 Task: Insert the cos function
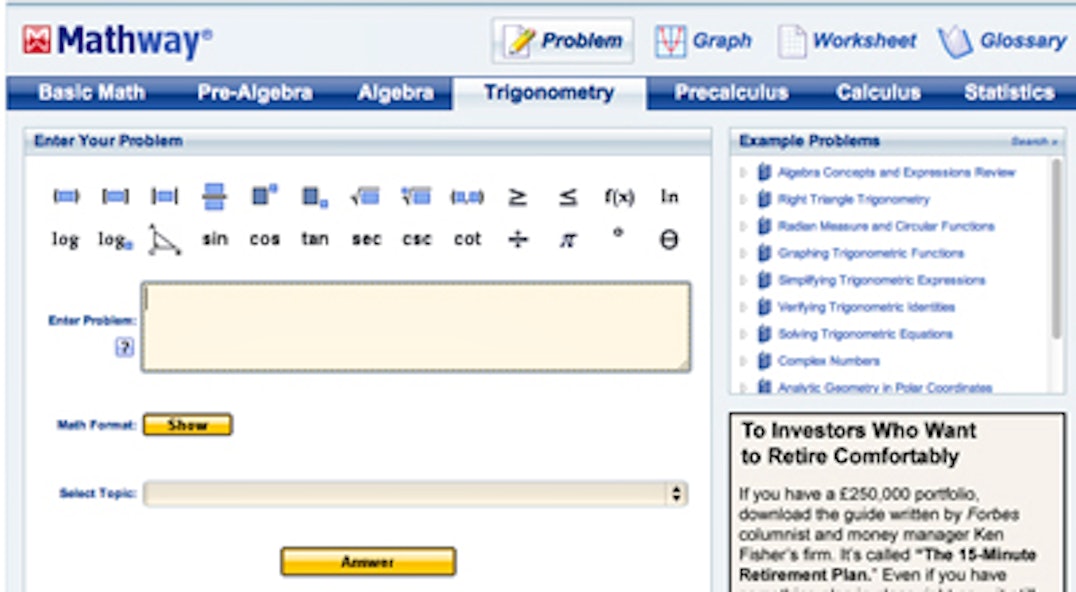click(265, 239)
